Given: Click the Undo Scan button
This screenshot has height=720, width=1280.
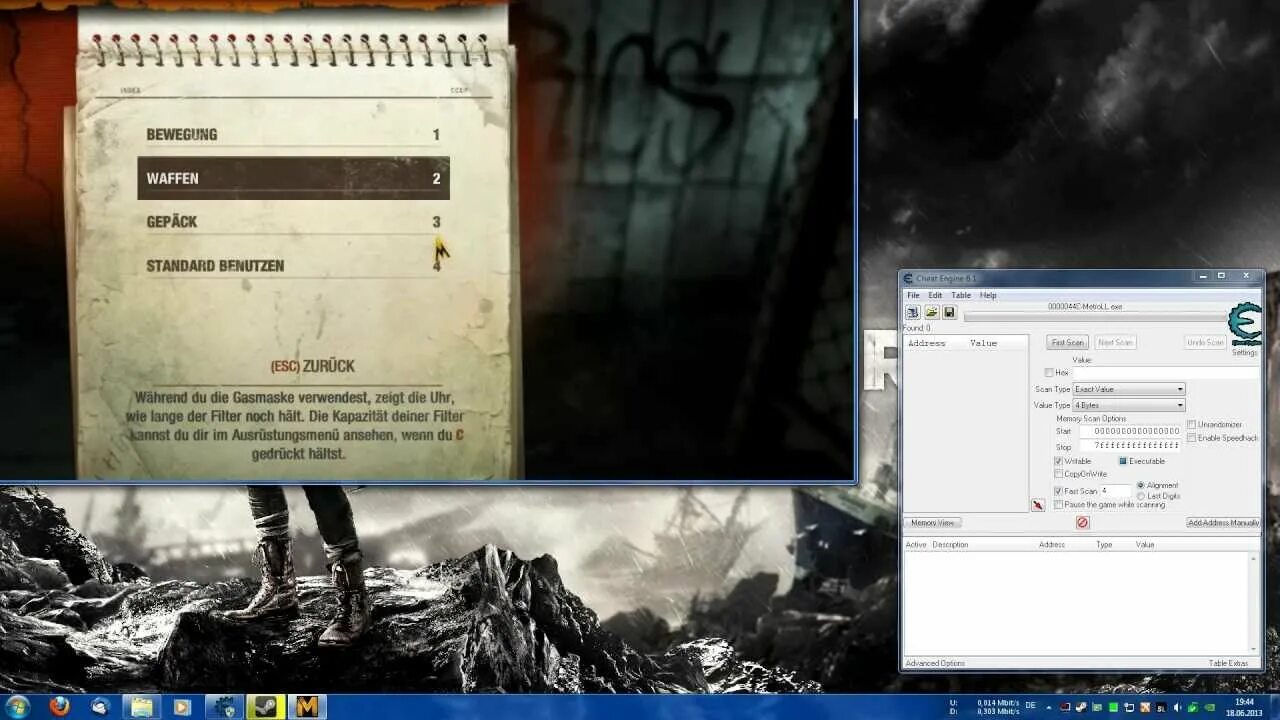Looking at the screenshot, I should [1205, 343].
